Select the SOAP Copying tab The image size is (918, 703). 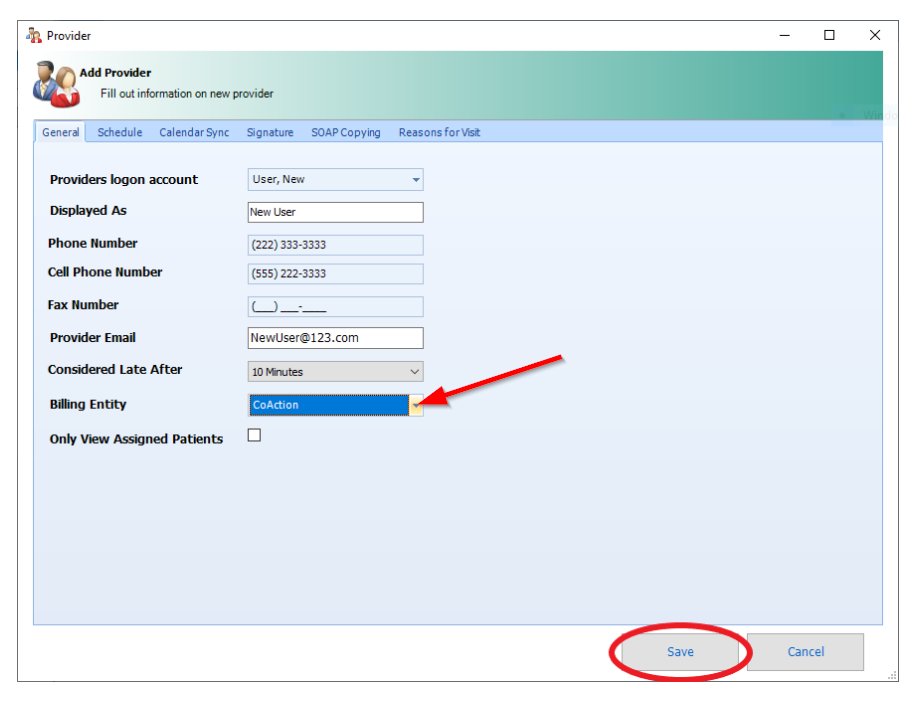coord(345,132)
